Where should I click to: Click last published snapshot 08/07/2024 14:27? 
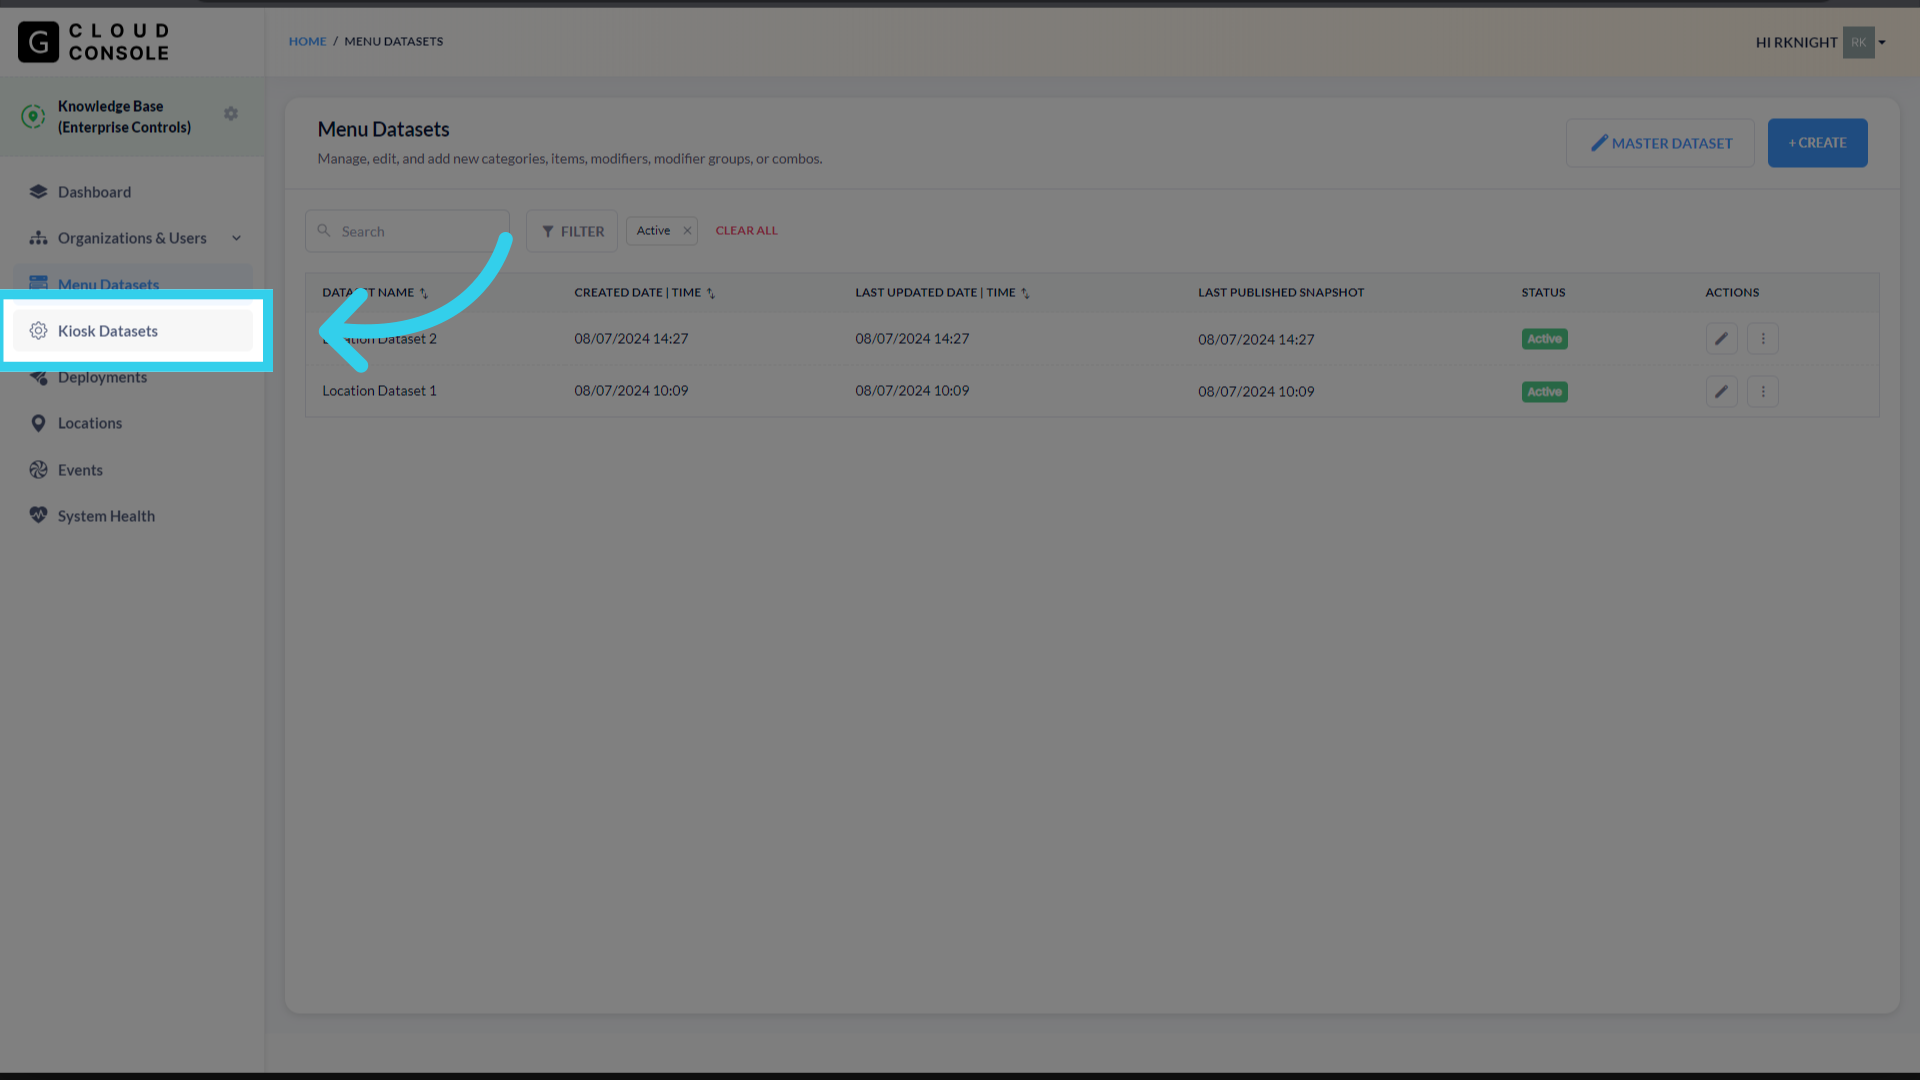coord(1256,340)
